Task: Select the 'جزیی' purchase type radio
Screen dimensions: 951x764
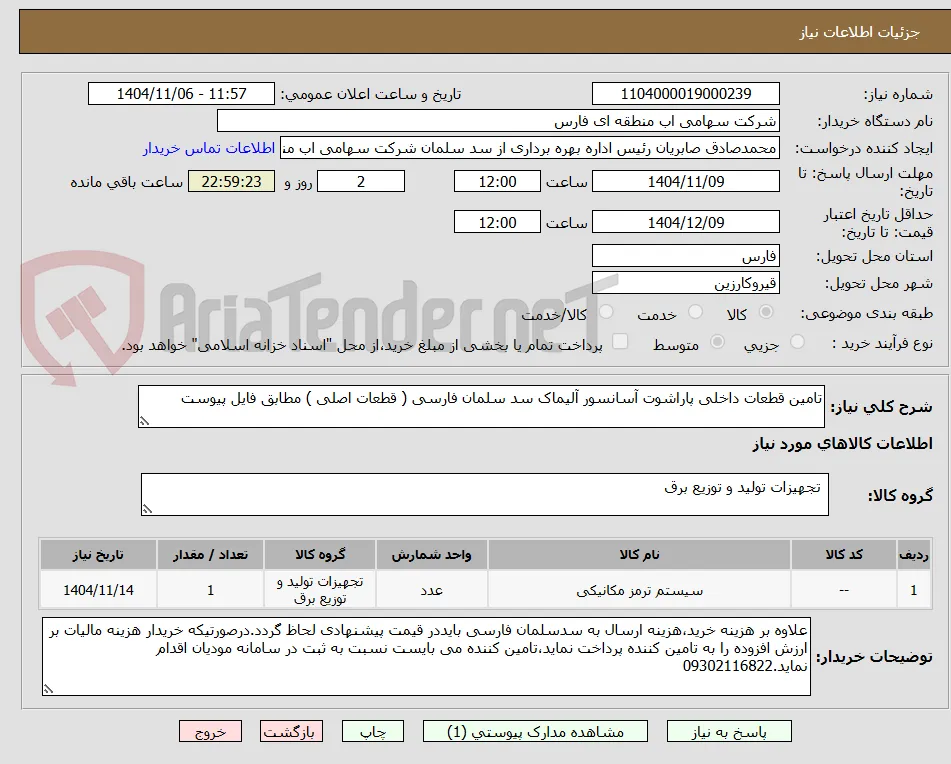Action: tap(798, 342)
